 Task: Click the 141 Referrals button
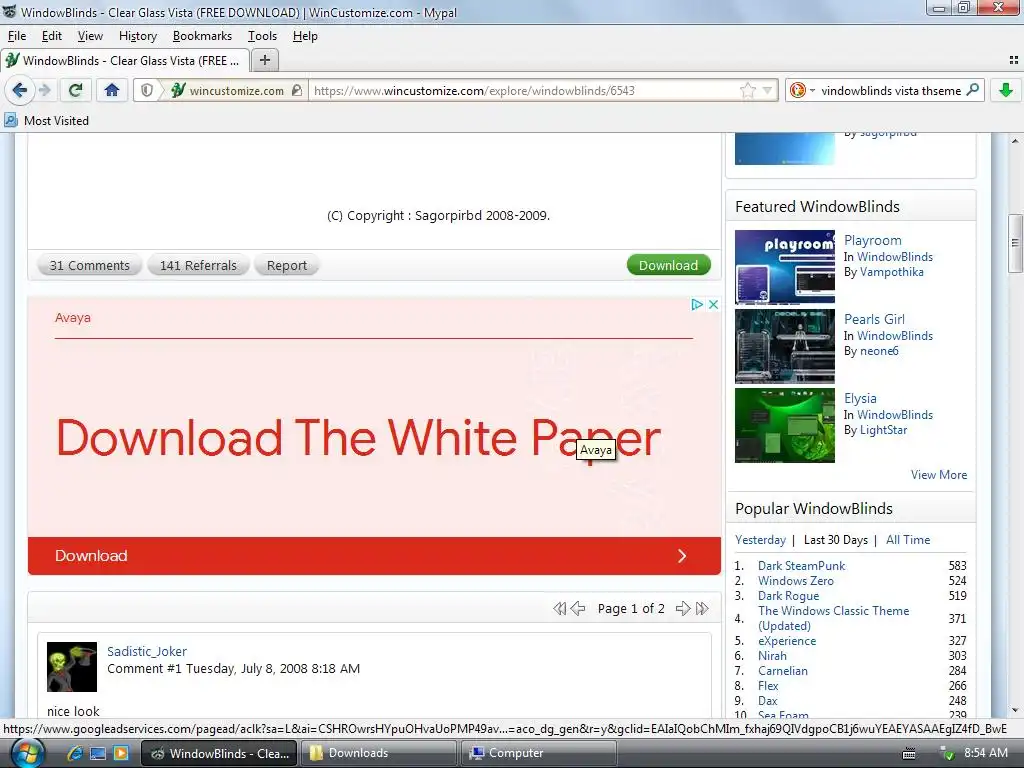pyautogui.click(x=198, y=265)
